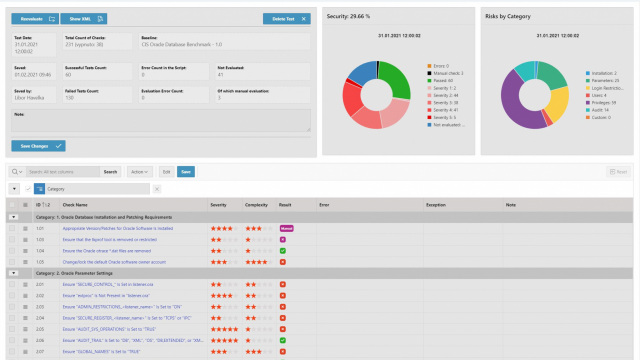Click the Reevaluate button

click(35, 19)
